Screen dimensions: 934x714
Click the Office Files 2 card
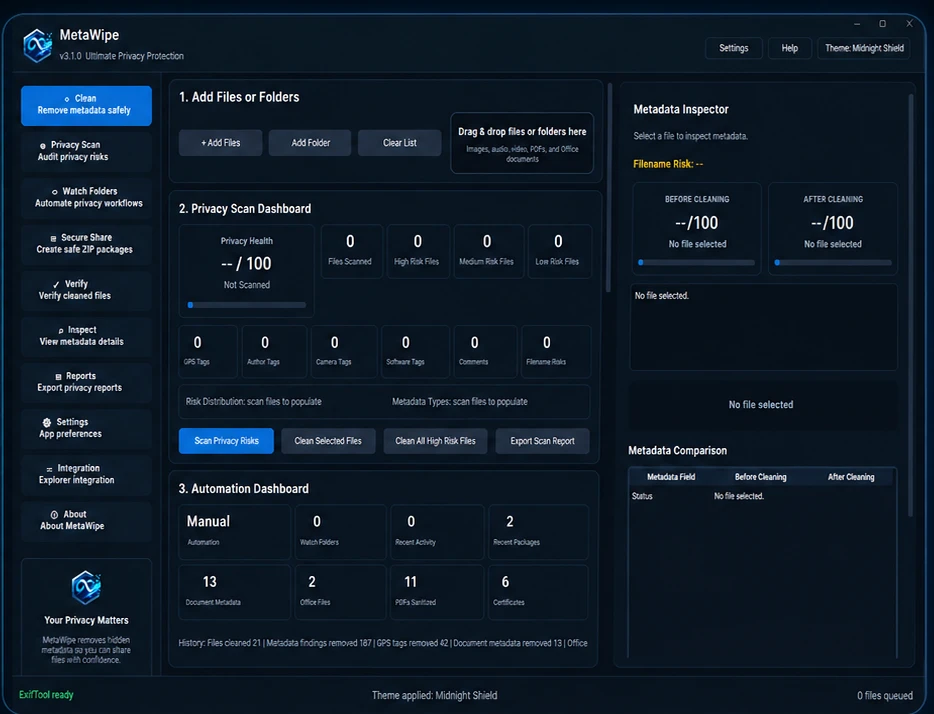(340, 593)
